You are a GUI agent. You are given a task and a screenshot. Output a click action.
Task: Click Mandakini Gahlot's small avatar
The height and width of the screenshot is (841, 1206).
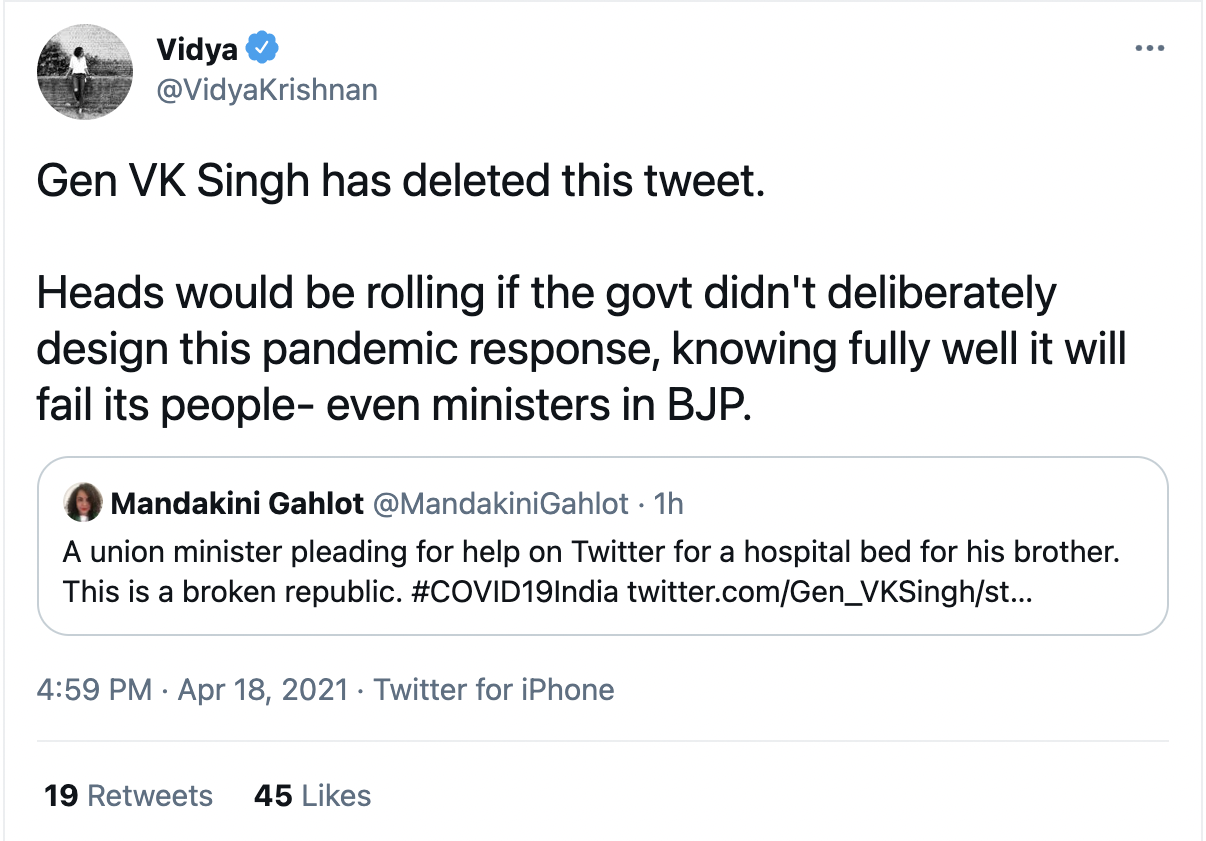click(82, 503)
